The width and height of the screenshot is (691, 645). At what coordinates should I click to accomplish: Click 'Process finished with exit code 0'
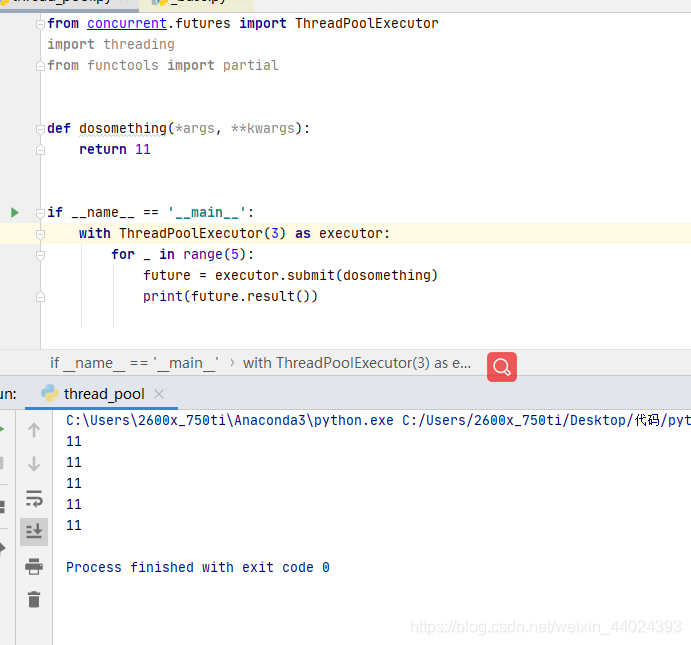198,567
